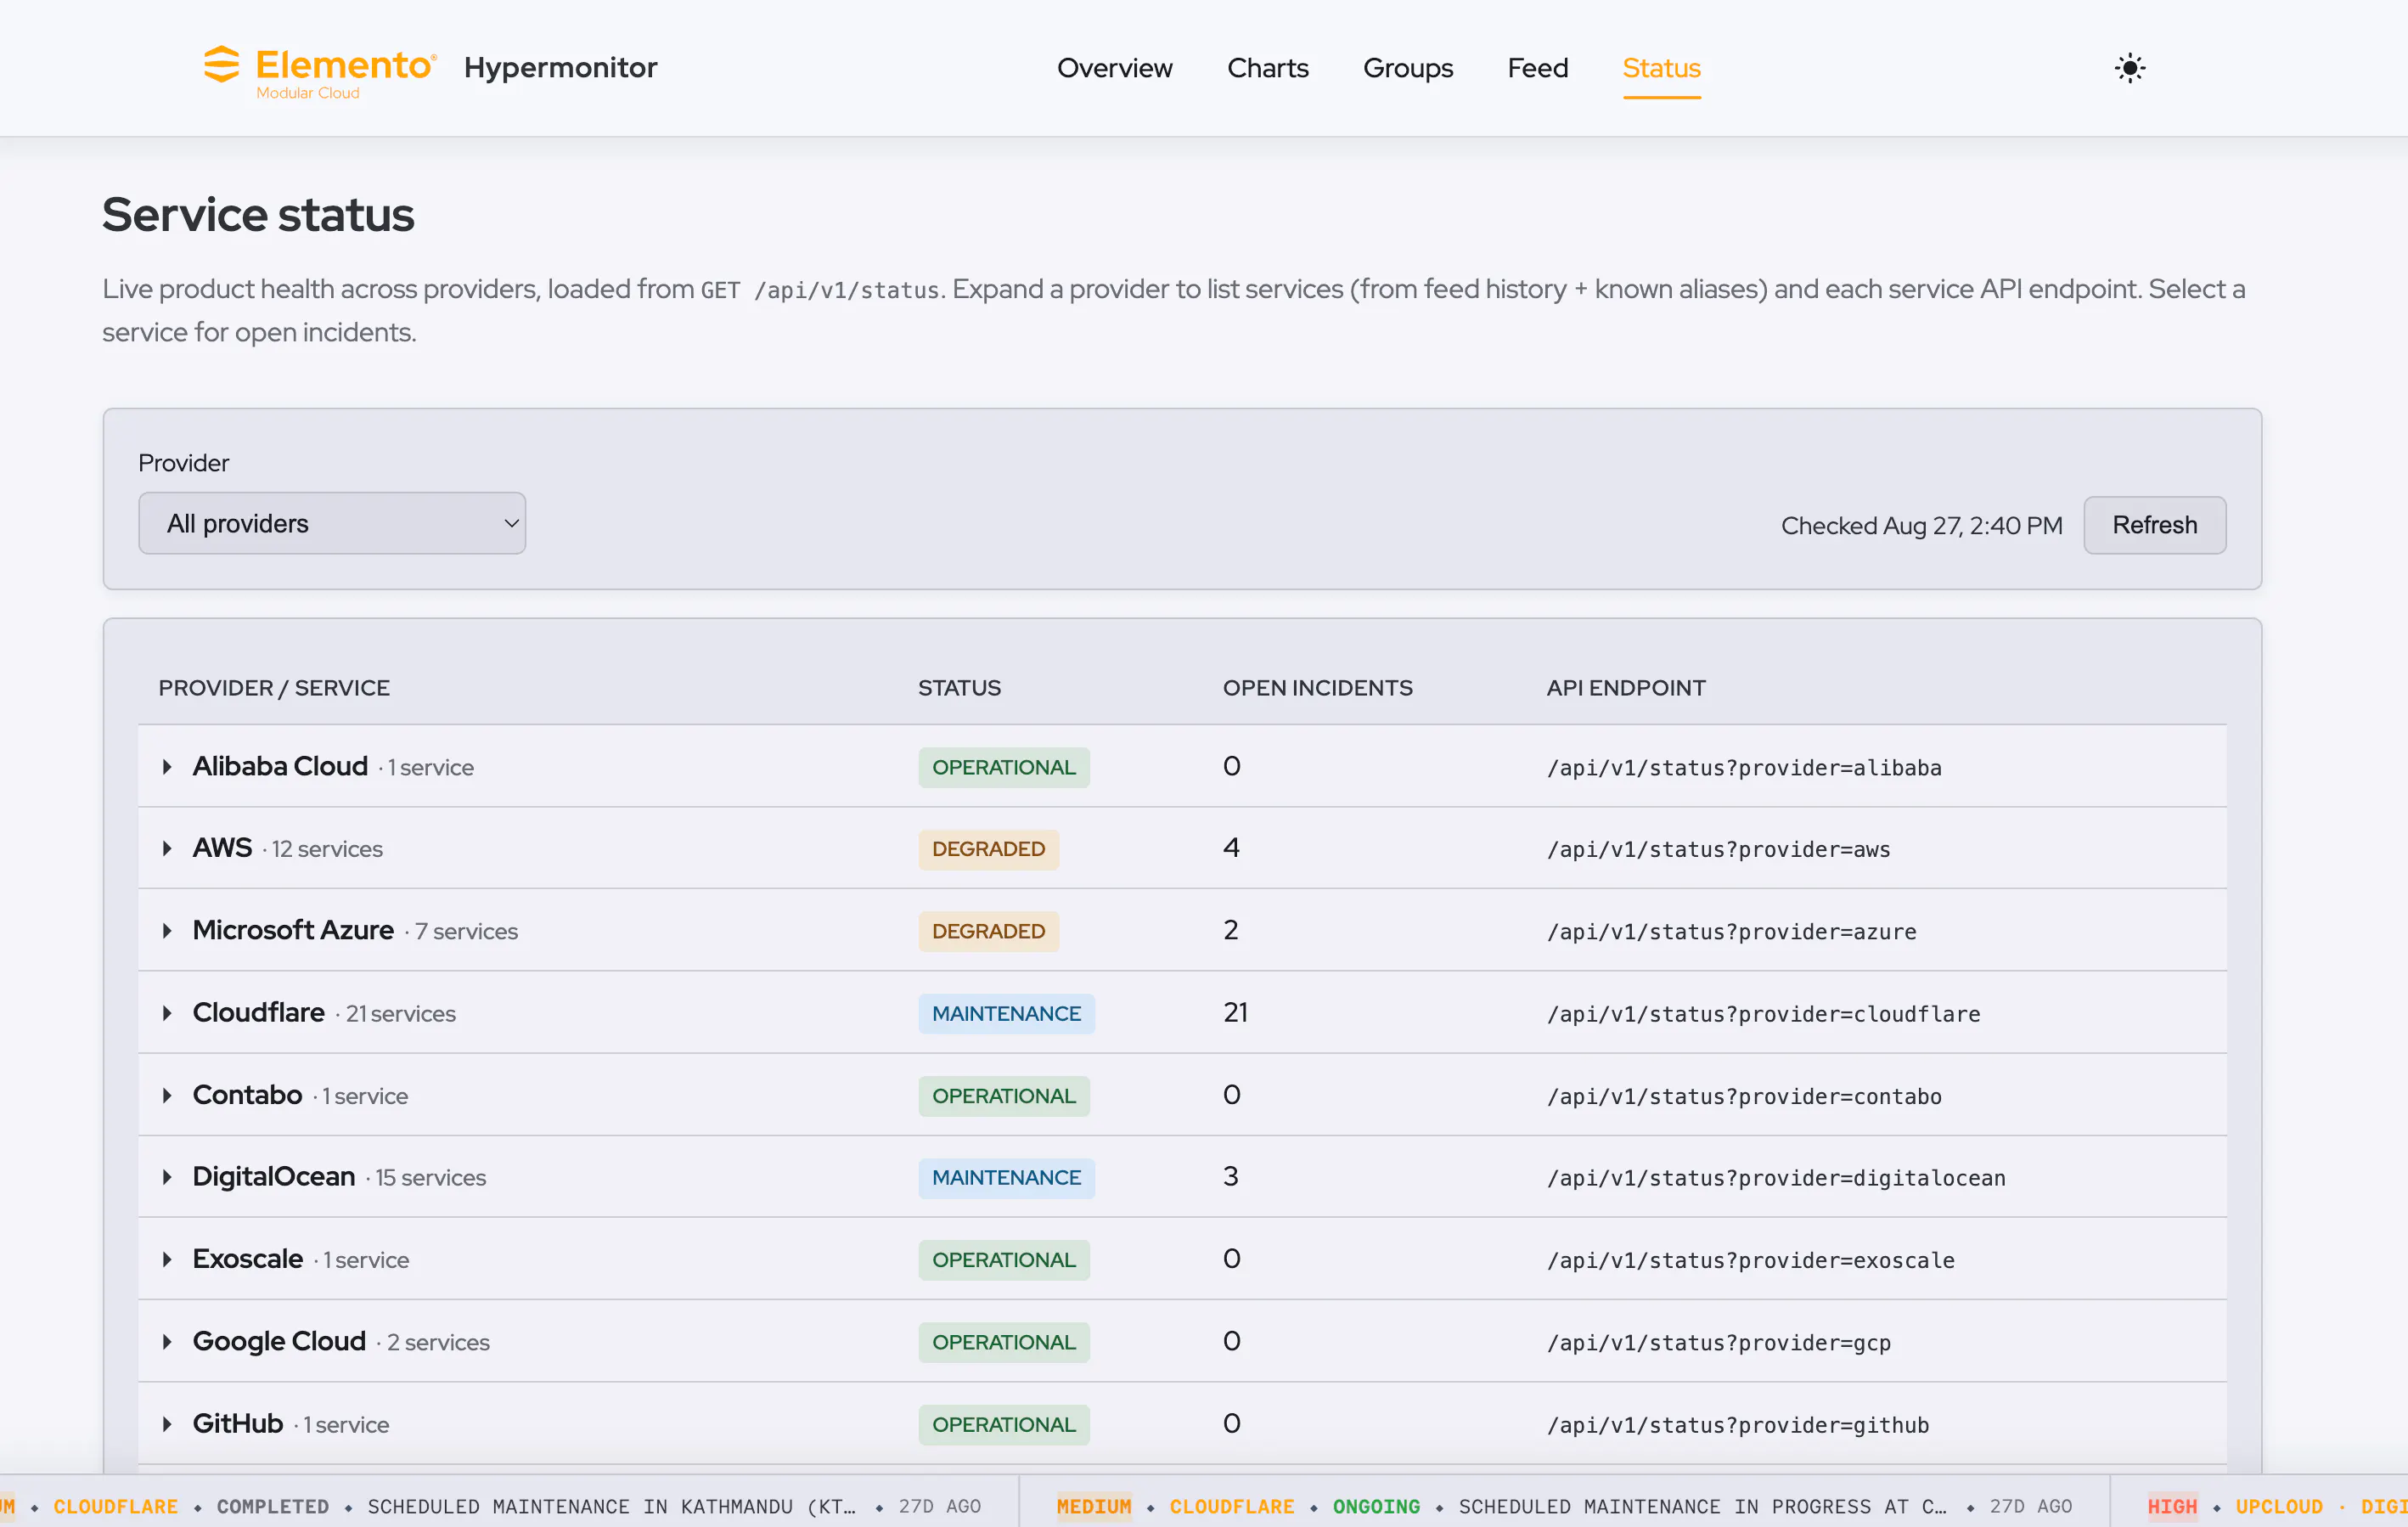Open the All providers dropdown

pyautogui.click(x=332, y=523)
